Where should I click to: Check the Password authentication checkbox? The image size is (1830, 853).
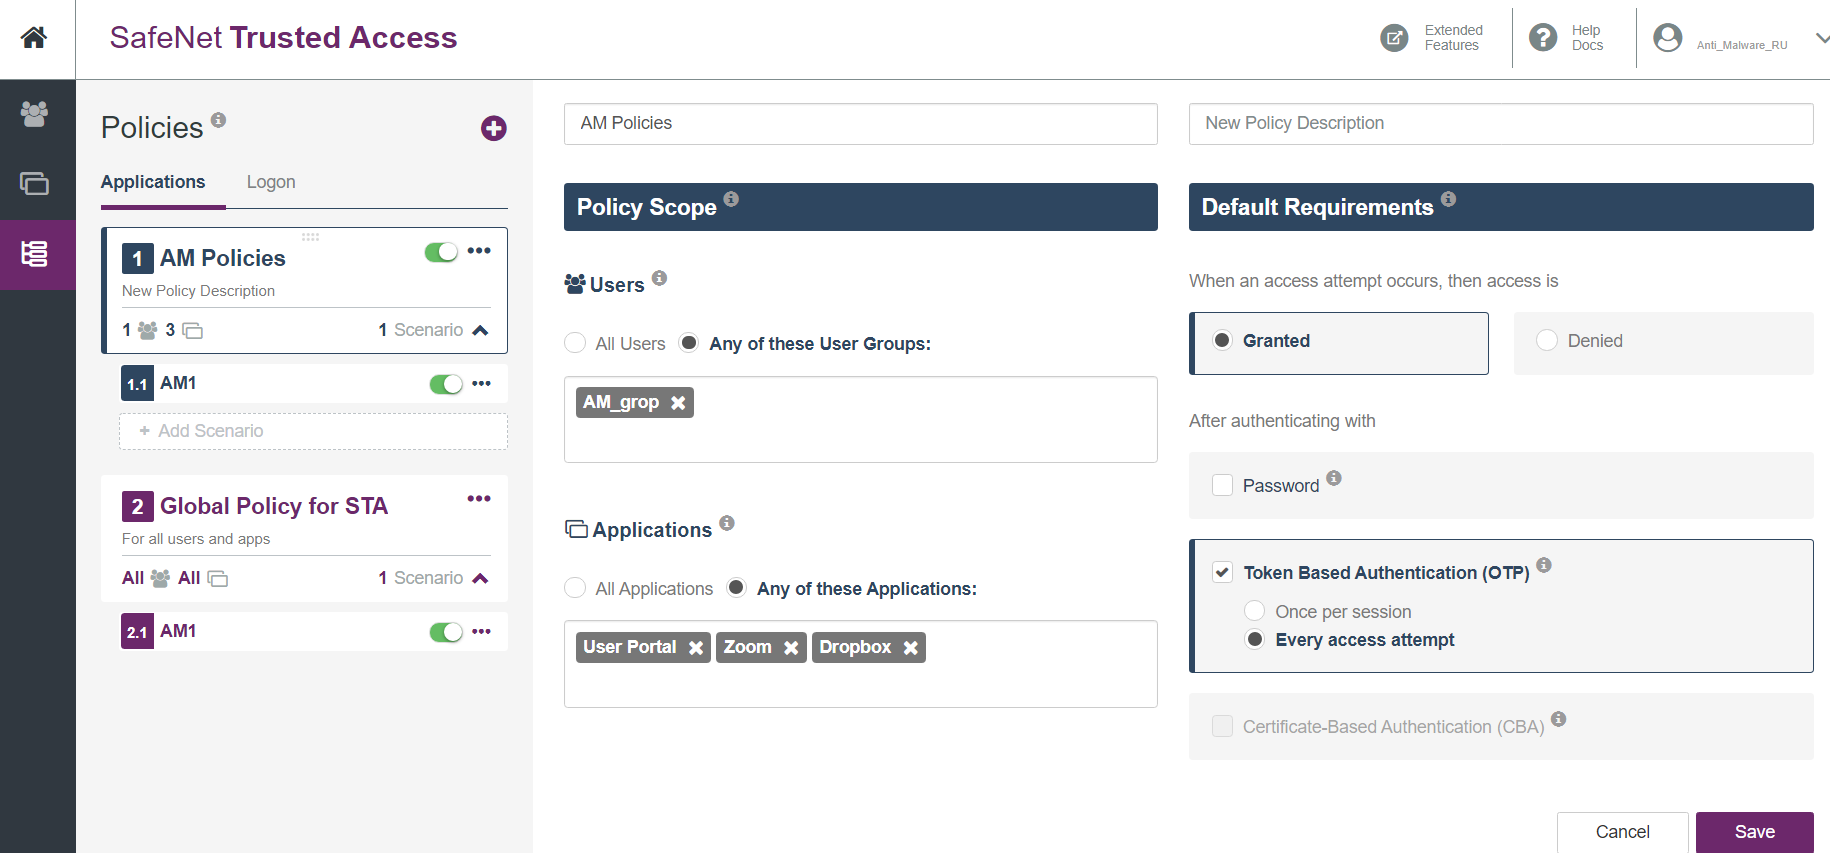[1222, 486]
